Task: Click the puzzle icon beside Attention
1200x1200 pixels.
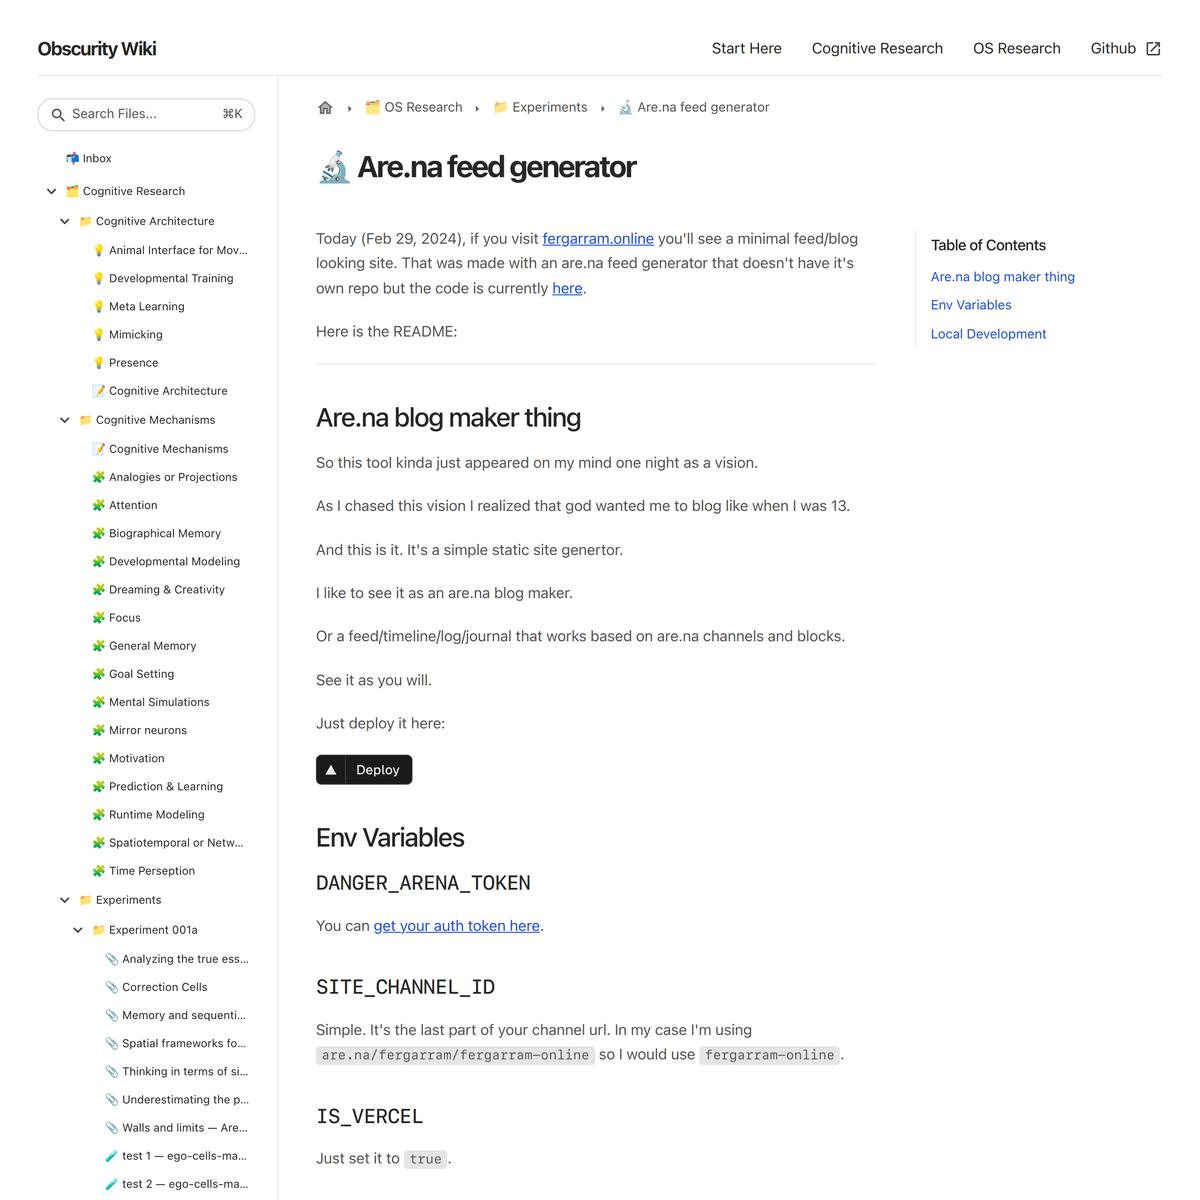Action: click(98, 505)
